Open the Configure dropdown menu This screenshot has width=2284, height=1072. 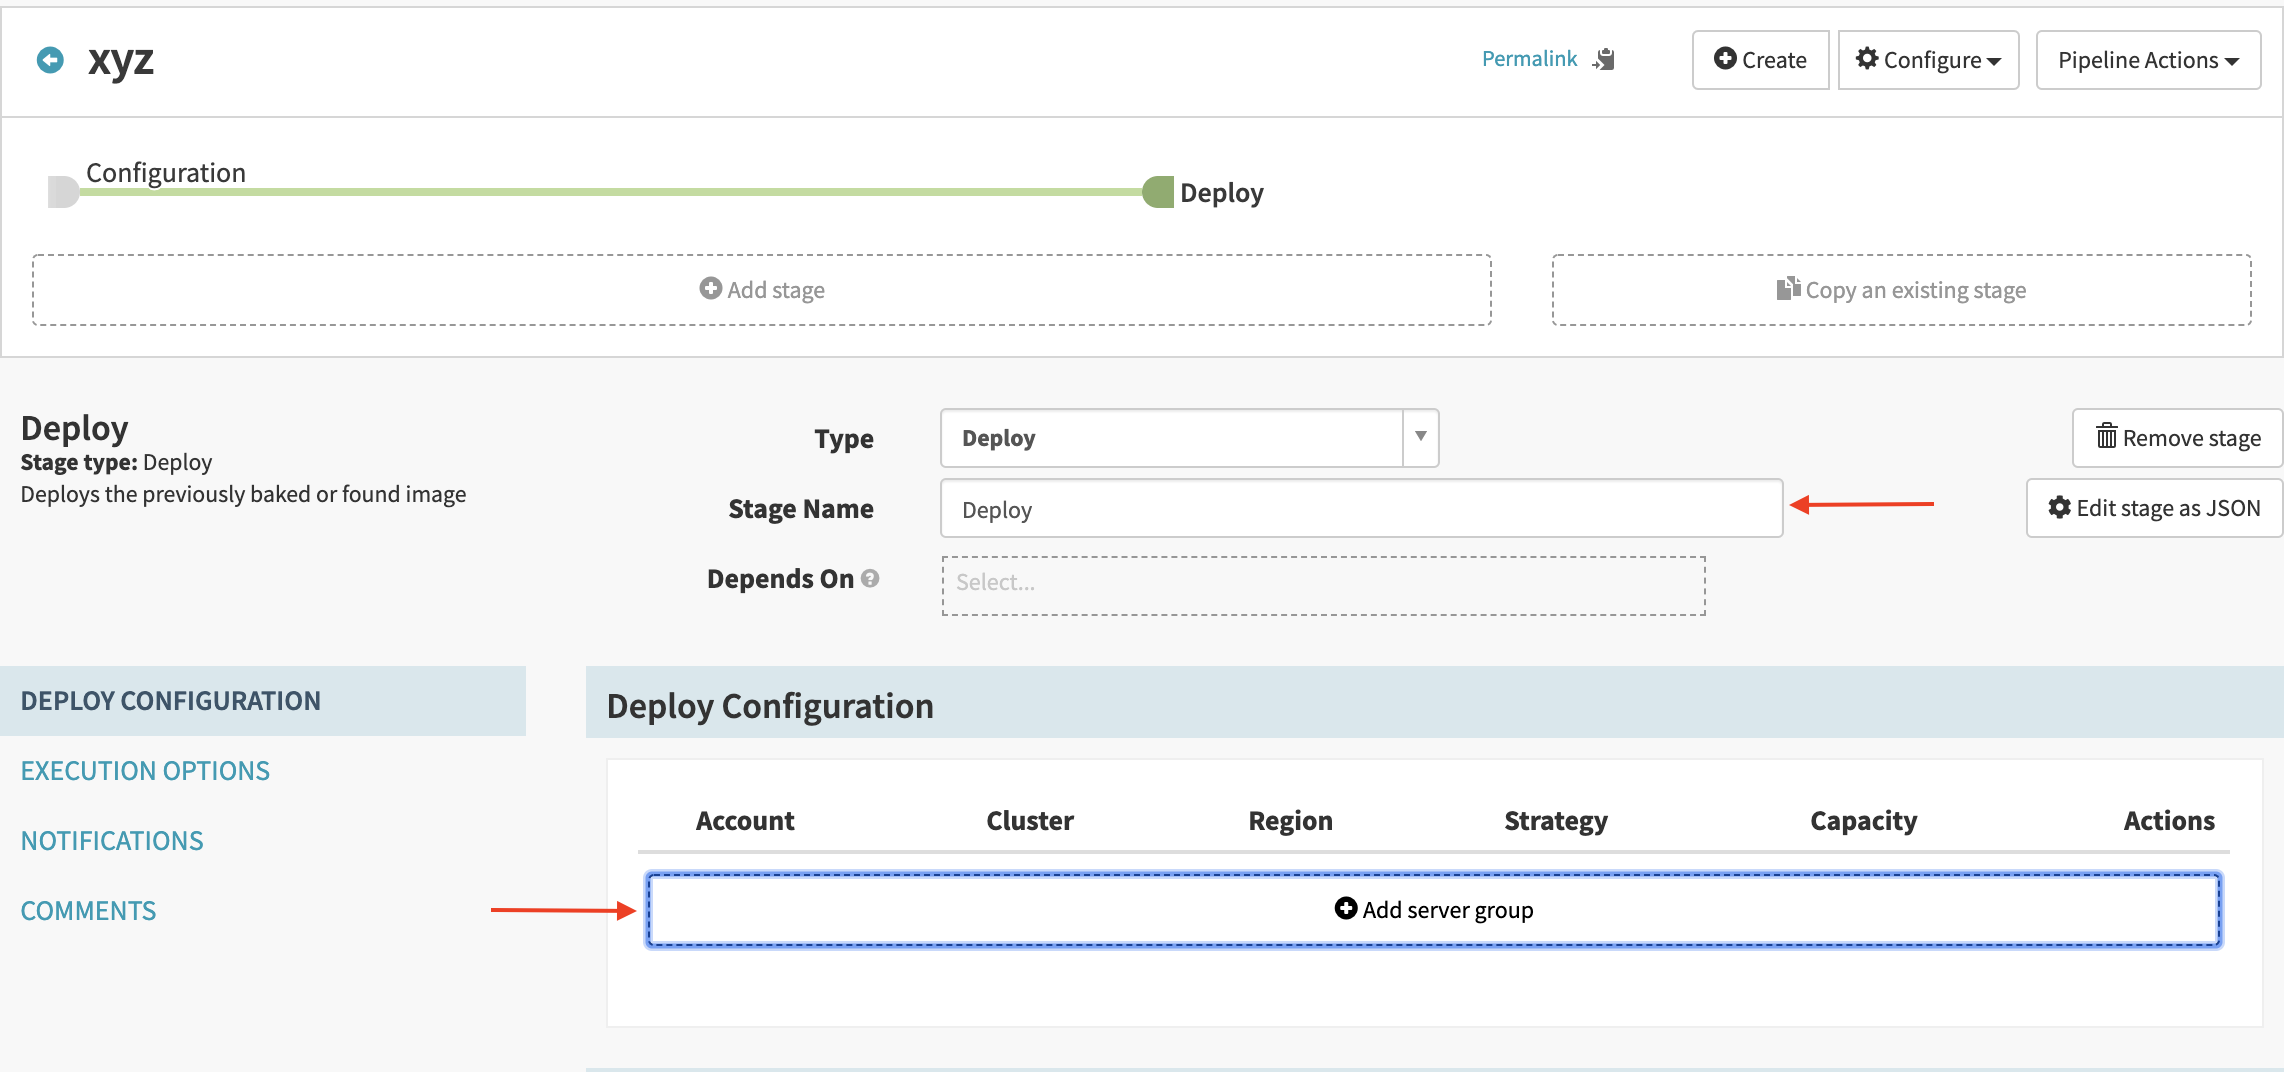[1928, 60]
